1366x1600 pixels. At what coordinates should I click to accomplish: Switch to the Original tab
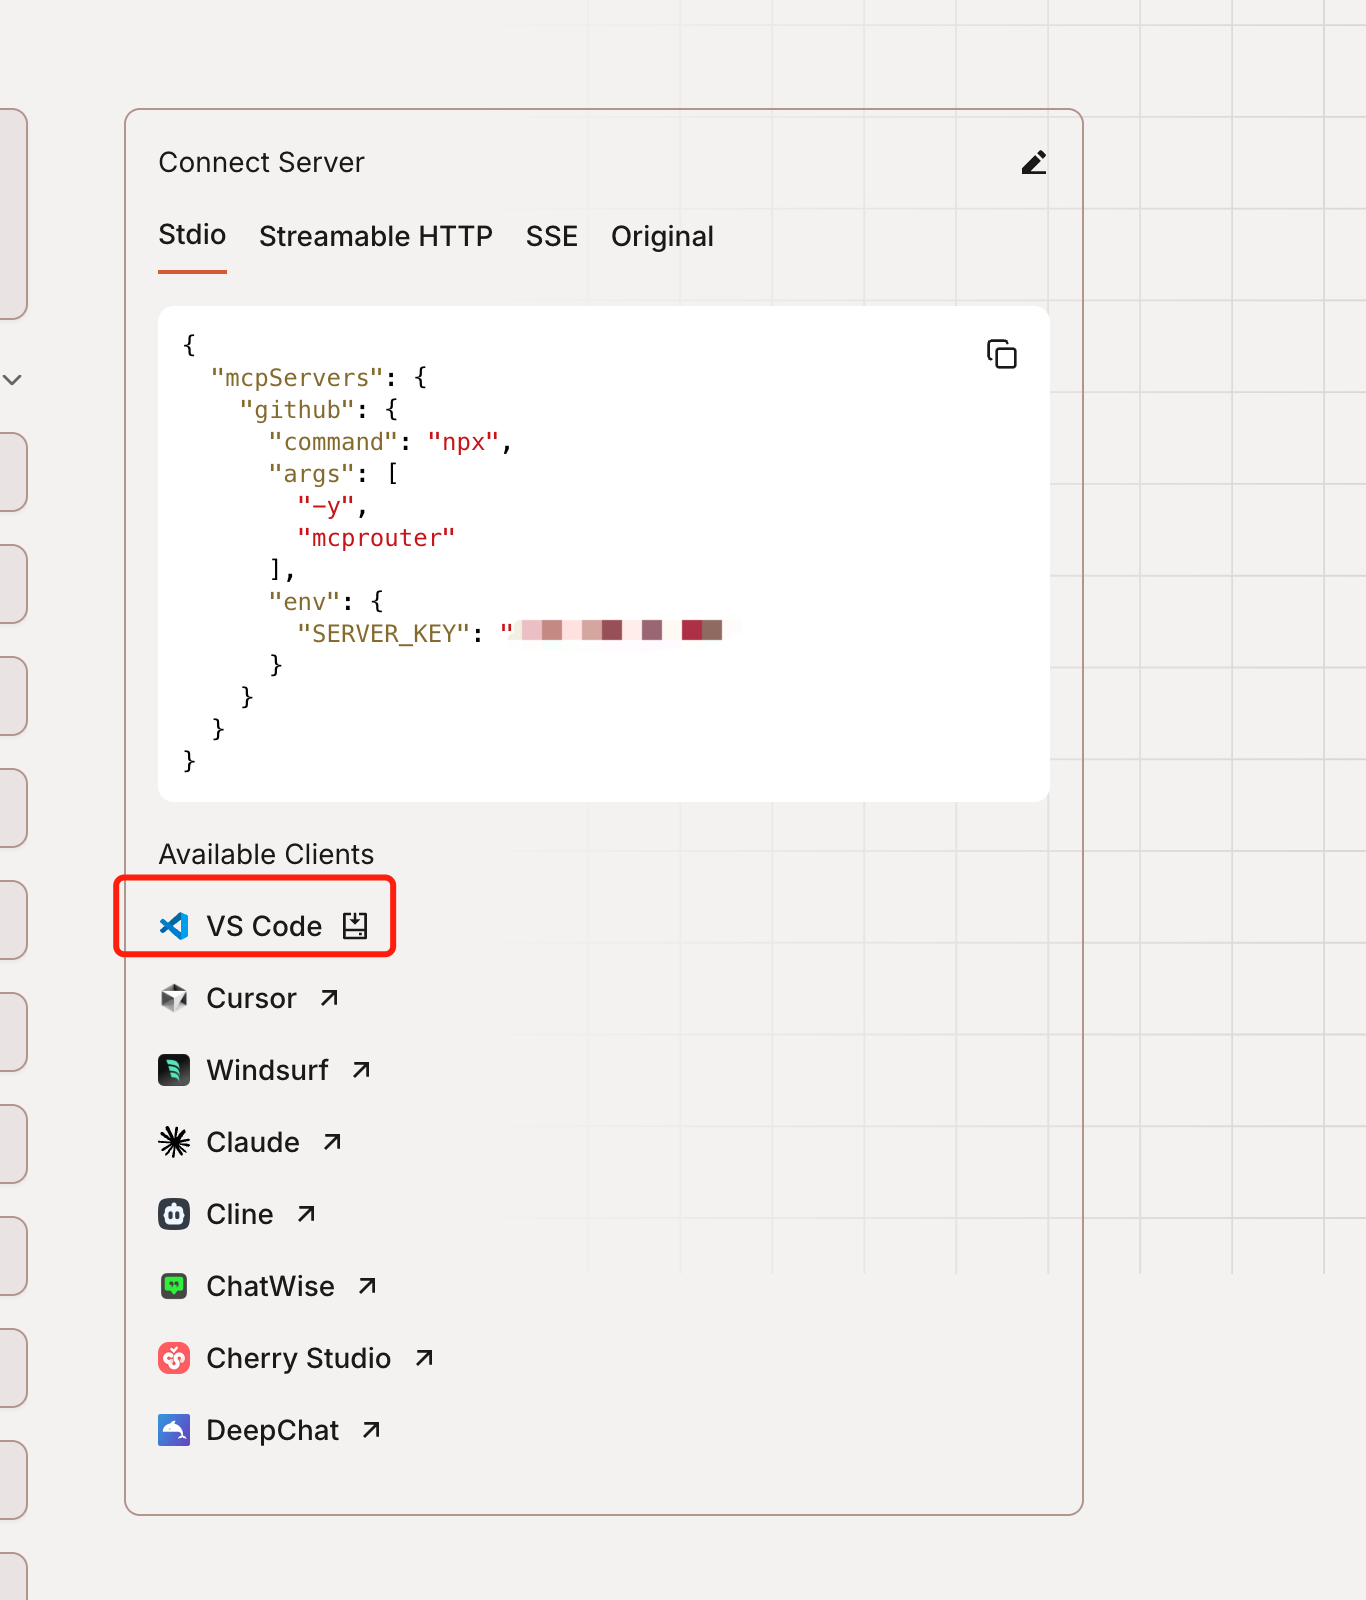[662, 237]
